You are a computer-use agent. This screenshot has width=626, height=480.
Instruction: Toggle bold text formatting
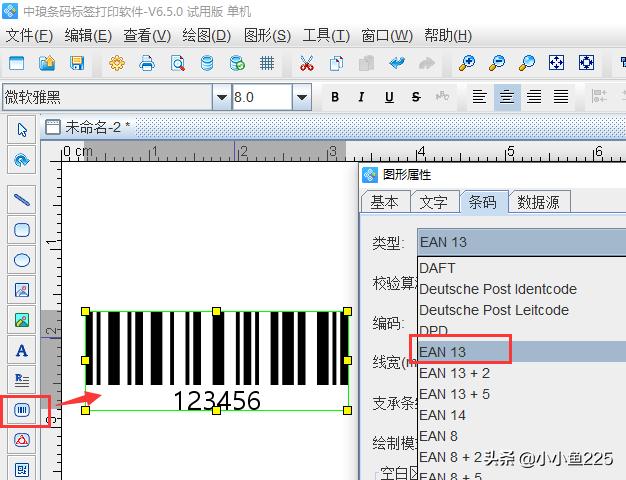[x=335, y=97]
